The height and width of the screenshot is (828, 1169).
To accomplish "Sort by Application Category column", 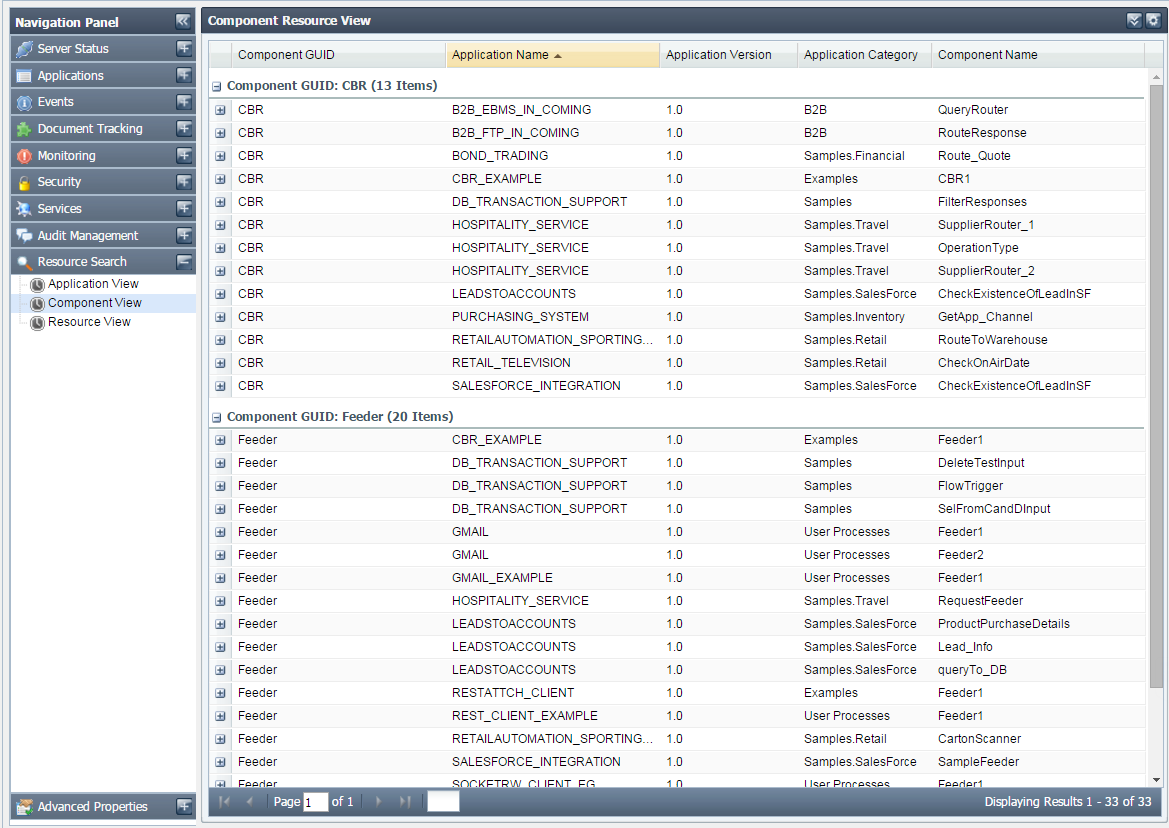I will (x=864, y=55).
